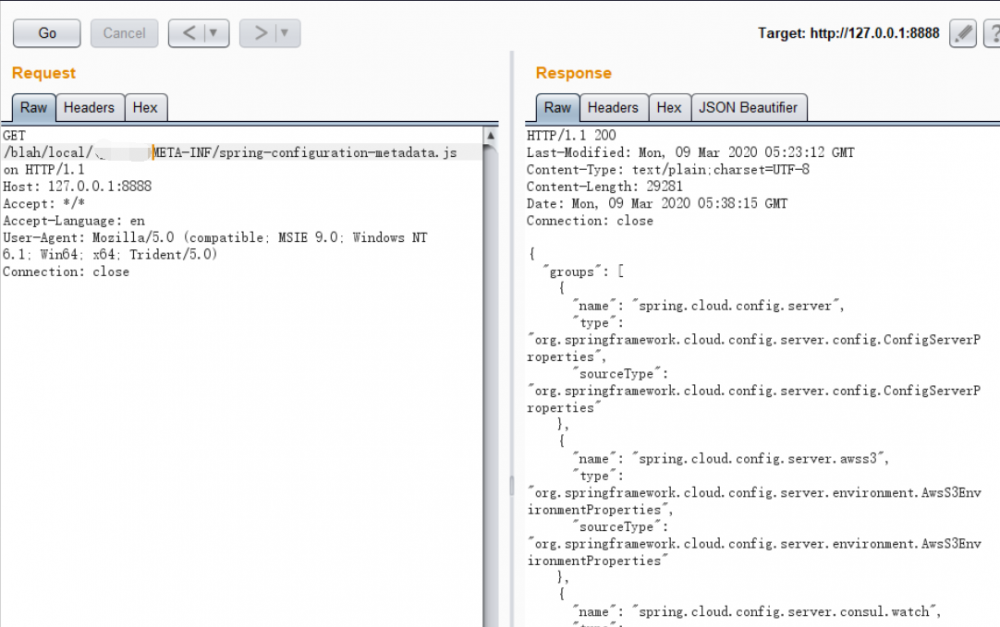The image size is (1000, 627).
Task: Switch to the Hex tab in the Request panel
Action: point(147,107)
